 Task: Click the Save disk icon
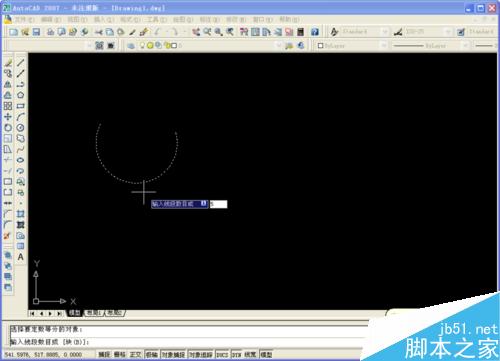[36, 32]
